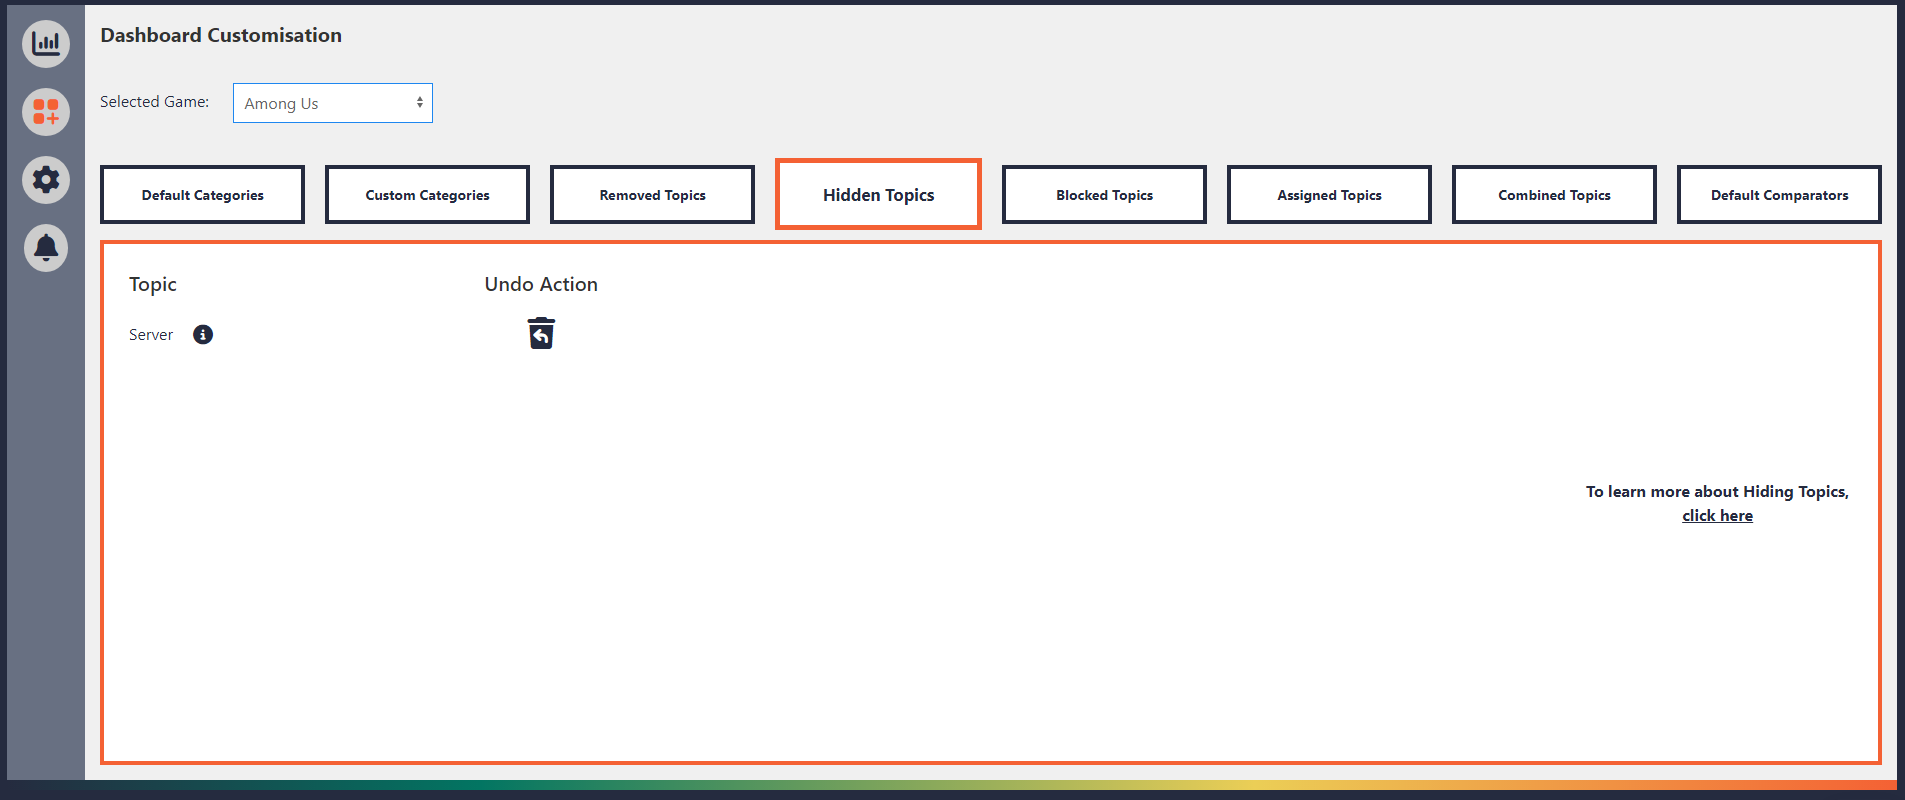Switch to Default Categories tab
This screenshot has width=1905, height=800.
pos(203,195)
